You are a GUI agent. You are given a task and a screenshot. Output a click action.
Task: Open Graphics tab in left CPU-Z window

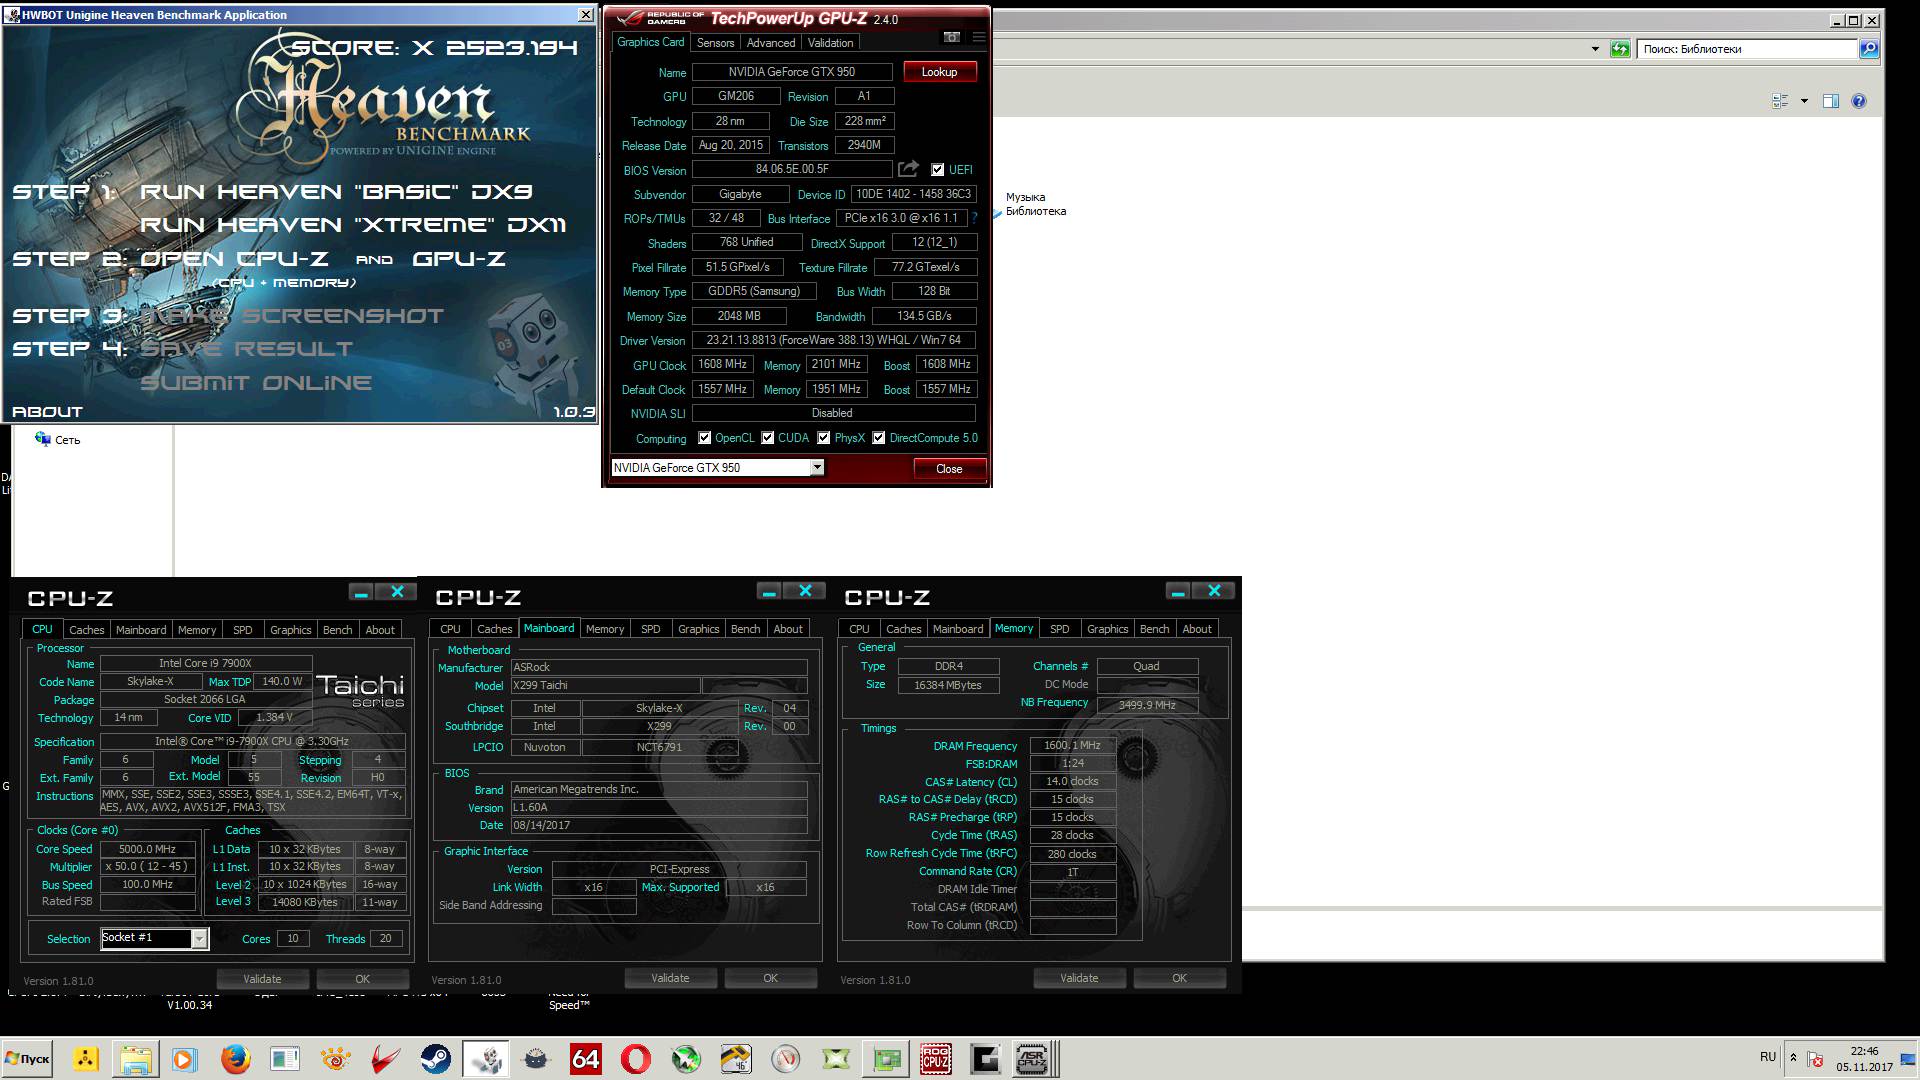click(x=291, y=630)
